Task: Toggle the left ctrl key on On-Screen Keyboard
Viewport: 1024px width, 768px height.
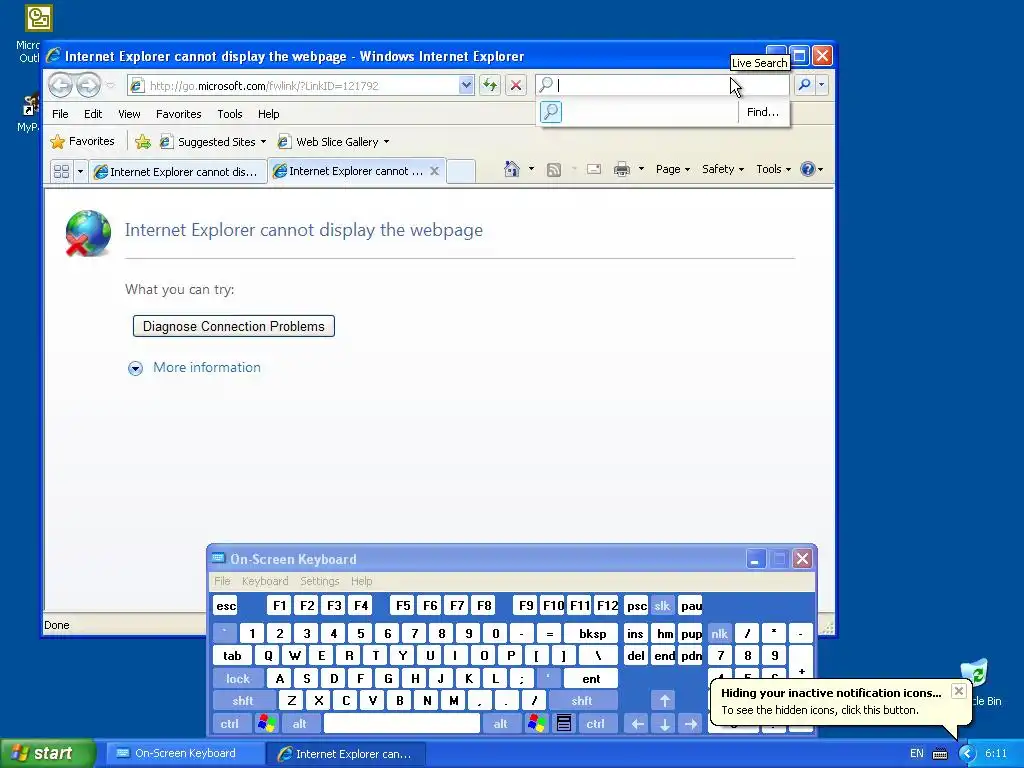Action: (x=230, y=724)
